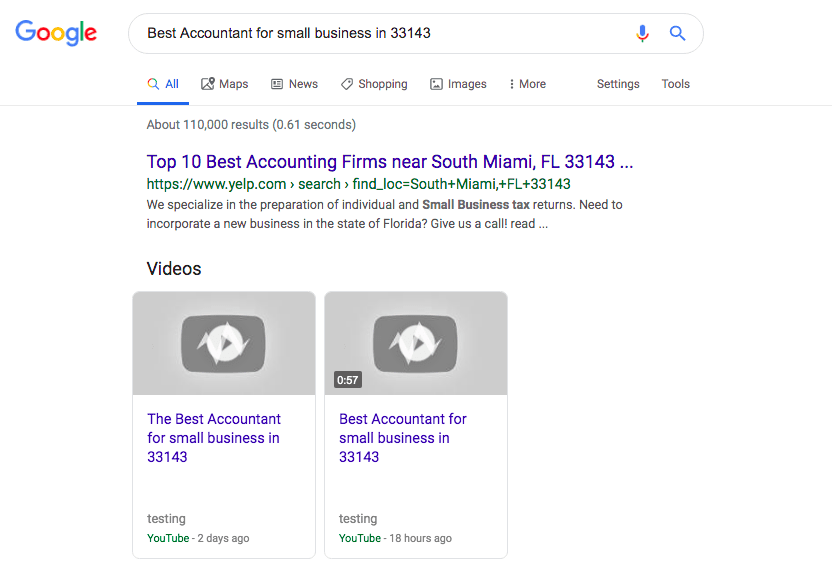Click YouTube source under first video
This screenshot has width=832, height=588.
tap(168, 538)
